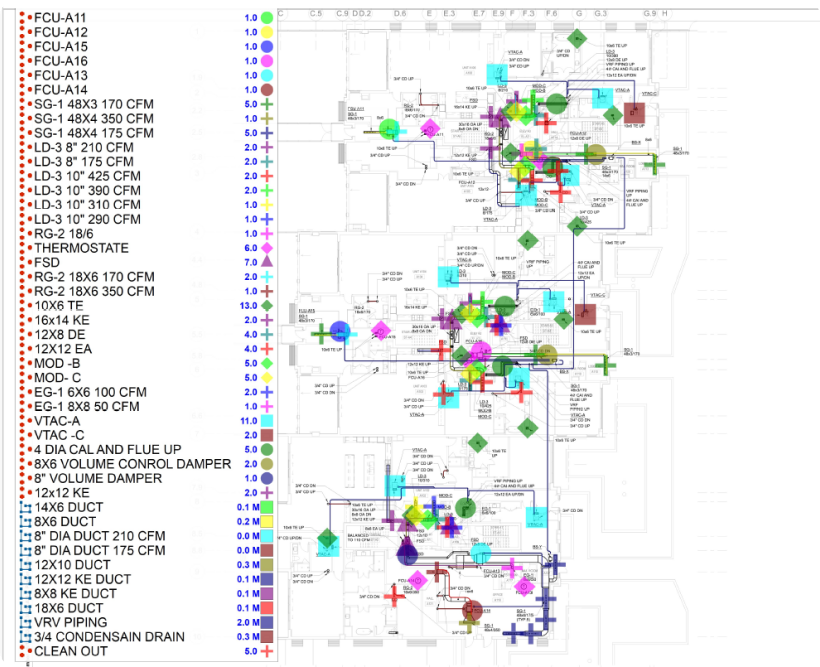
Task: Click the purple triangle symbol beside FSD
Action: (268, 262)
